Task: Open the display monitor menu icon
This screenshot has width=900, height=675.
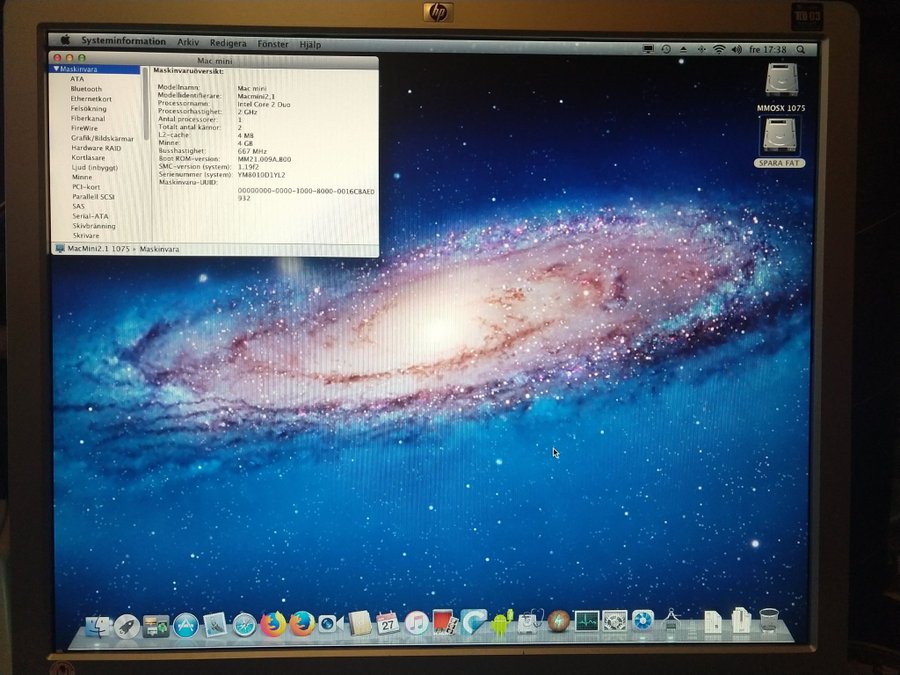Action: 648,49
